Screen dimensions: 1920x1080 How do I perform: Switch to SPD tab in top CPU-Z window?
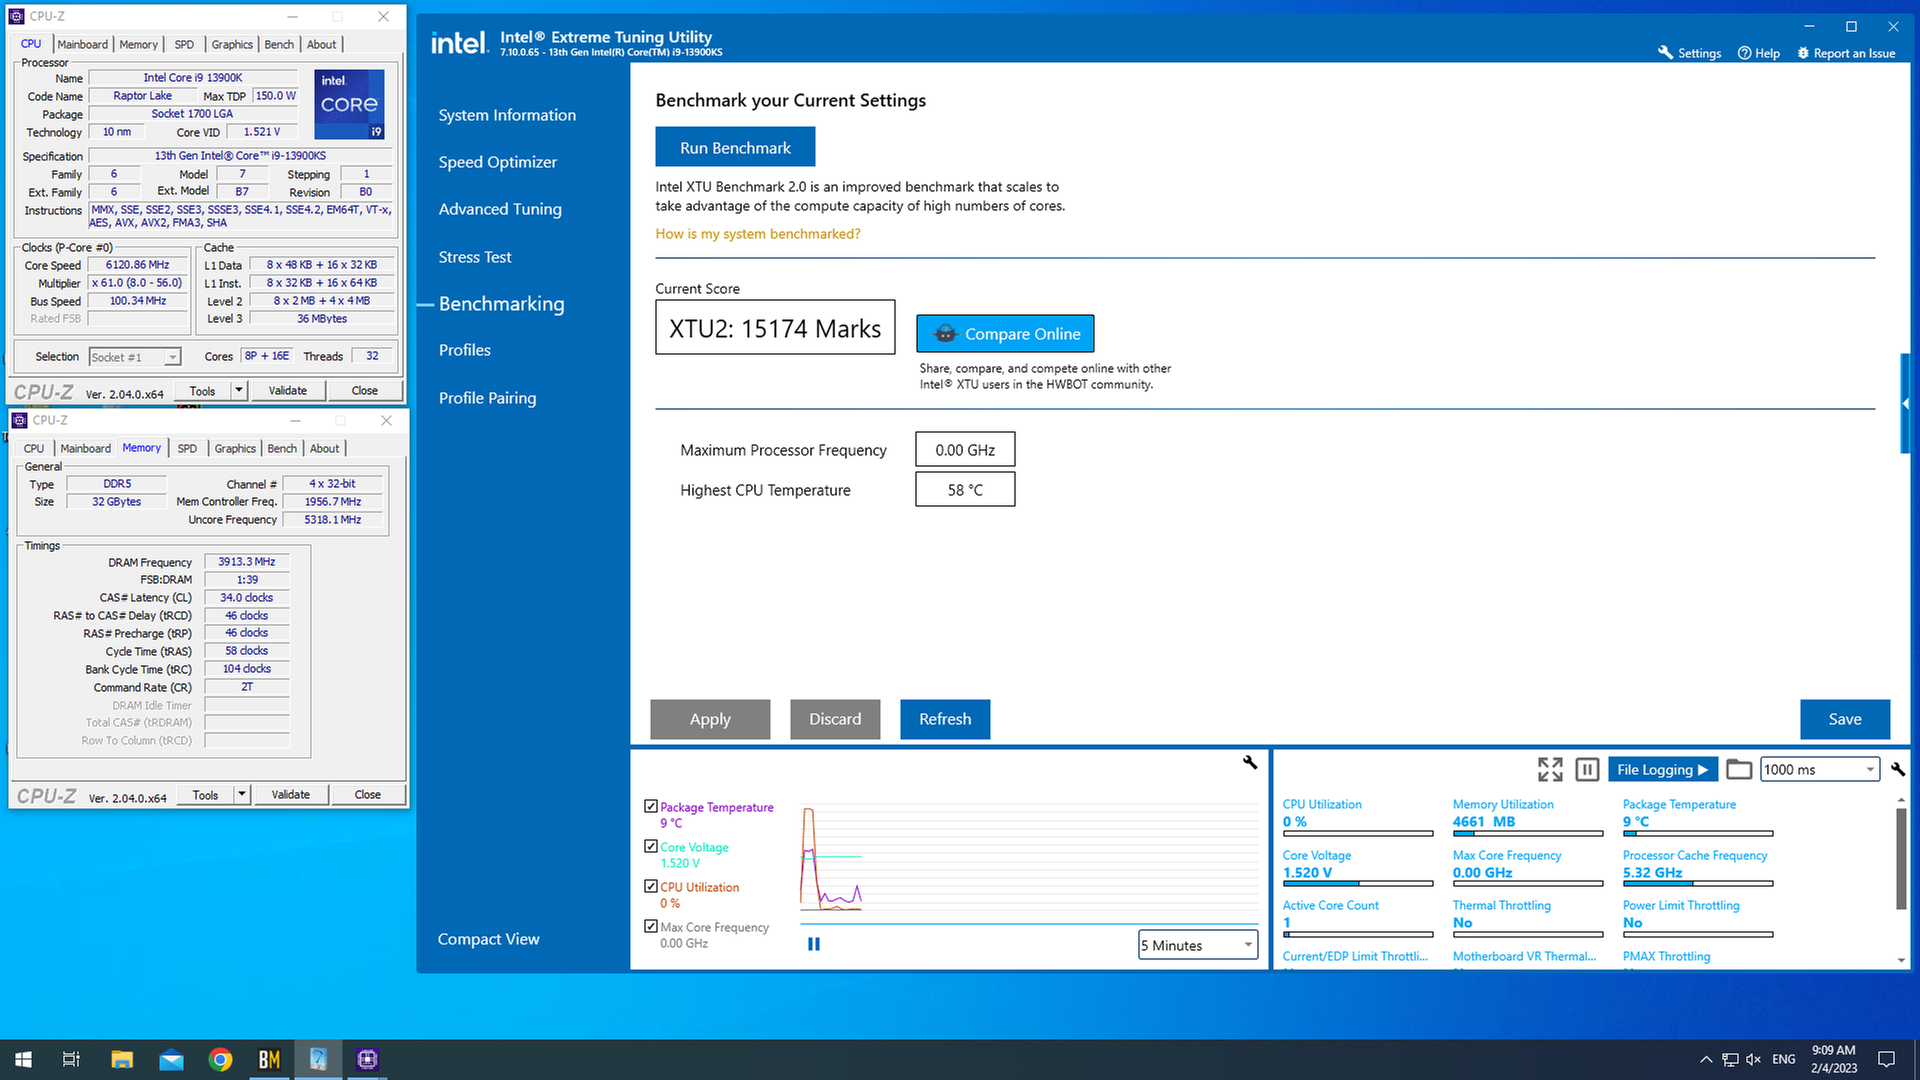184,44
